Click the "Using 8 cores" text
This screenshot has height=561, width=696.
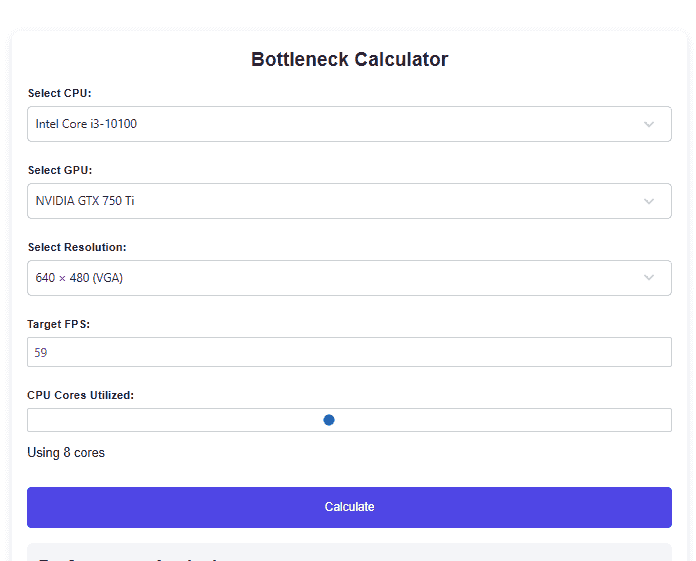[x=66, y=452]
